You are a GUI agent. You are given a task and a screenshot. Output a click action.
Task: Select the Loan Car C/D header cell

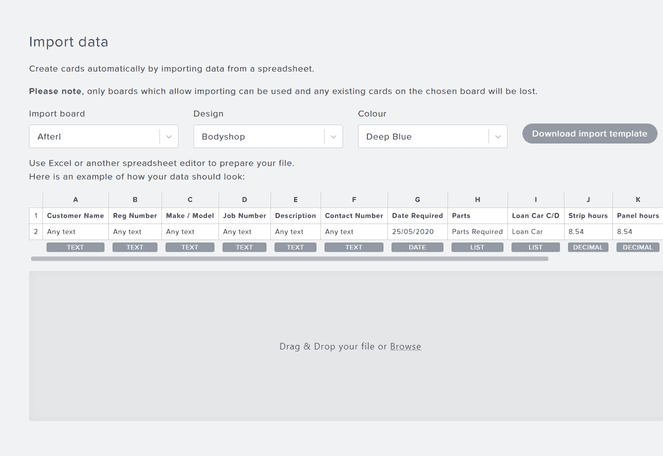(535, 215)
